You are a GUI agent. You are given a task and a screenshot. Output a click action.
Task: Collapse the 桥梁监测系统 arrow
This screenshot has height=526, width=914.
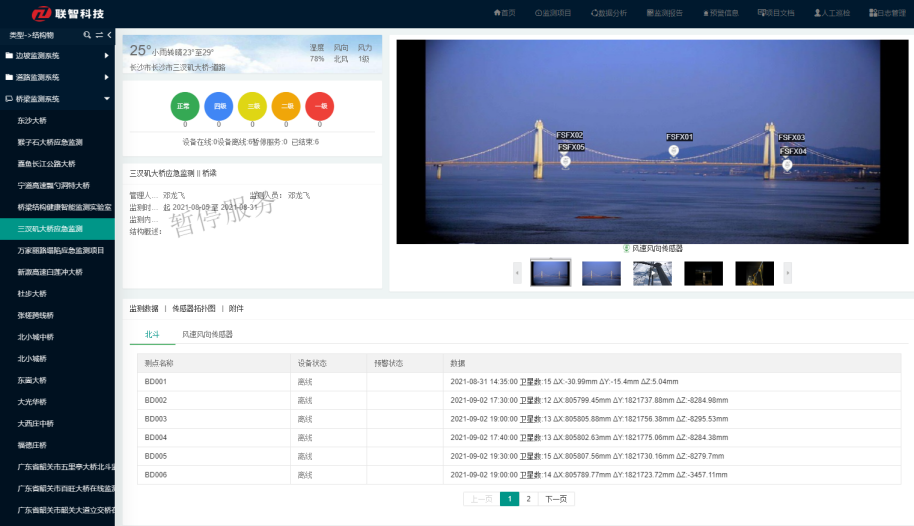pos(107,99)
